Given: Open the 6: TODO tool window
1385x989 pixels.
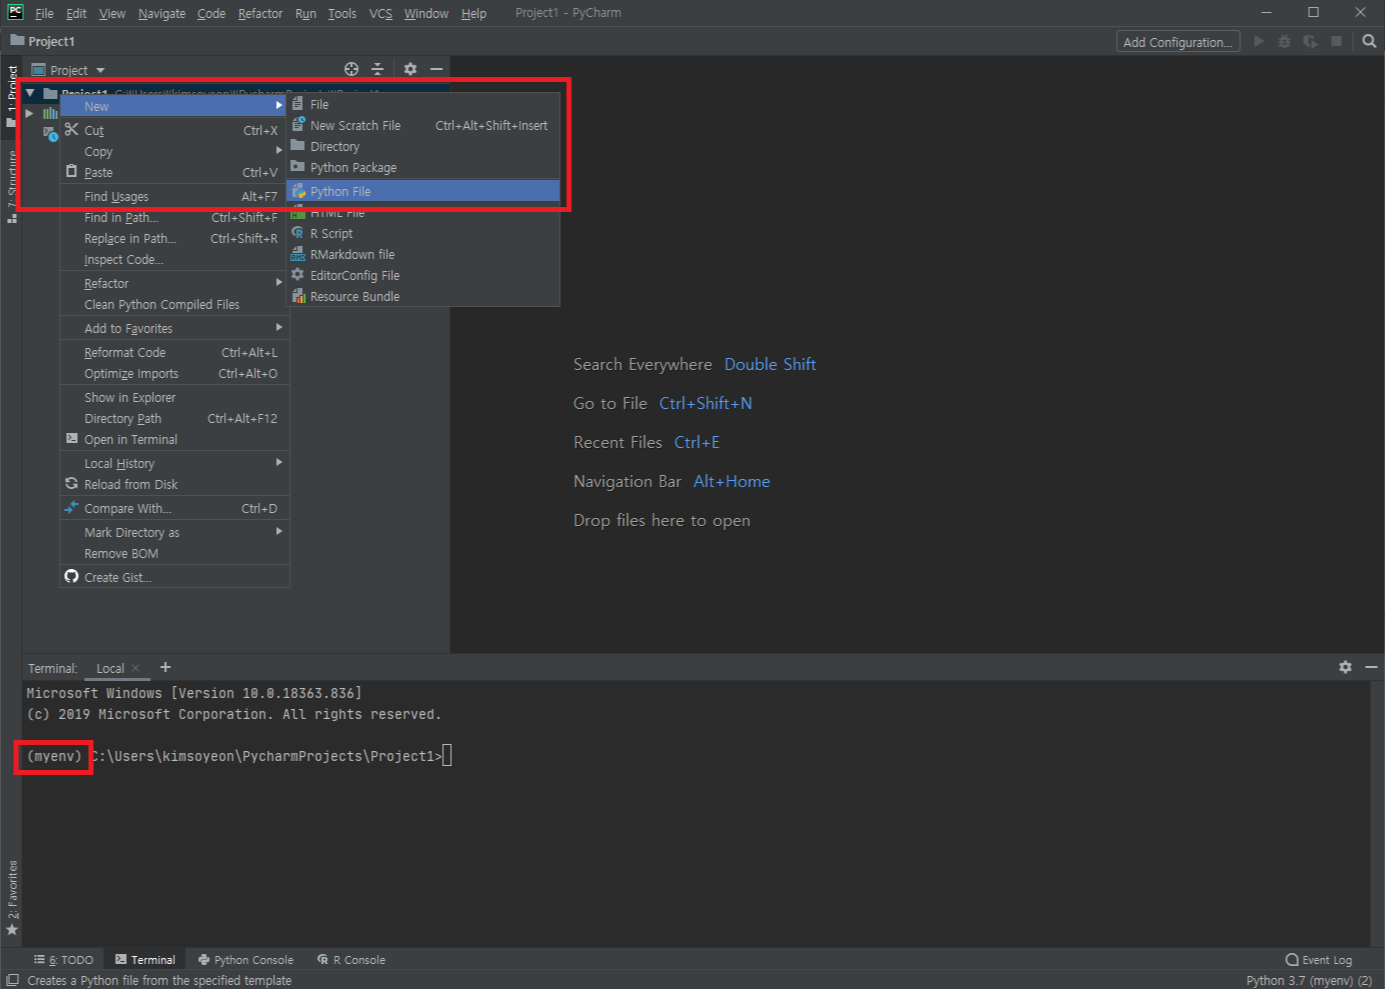Looking at the screenshot, I should (x=64, y=959).
